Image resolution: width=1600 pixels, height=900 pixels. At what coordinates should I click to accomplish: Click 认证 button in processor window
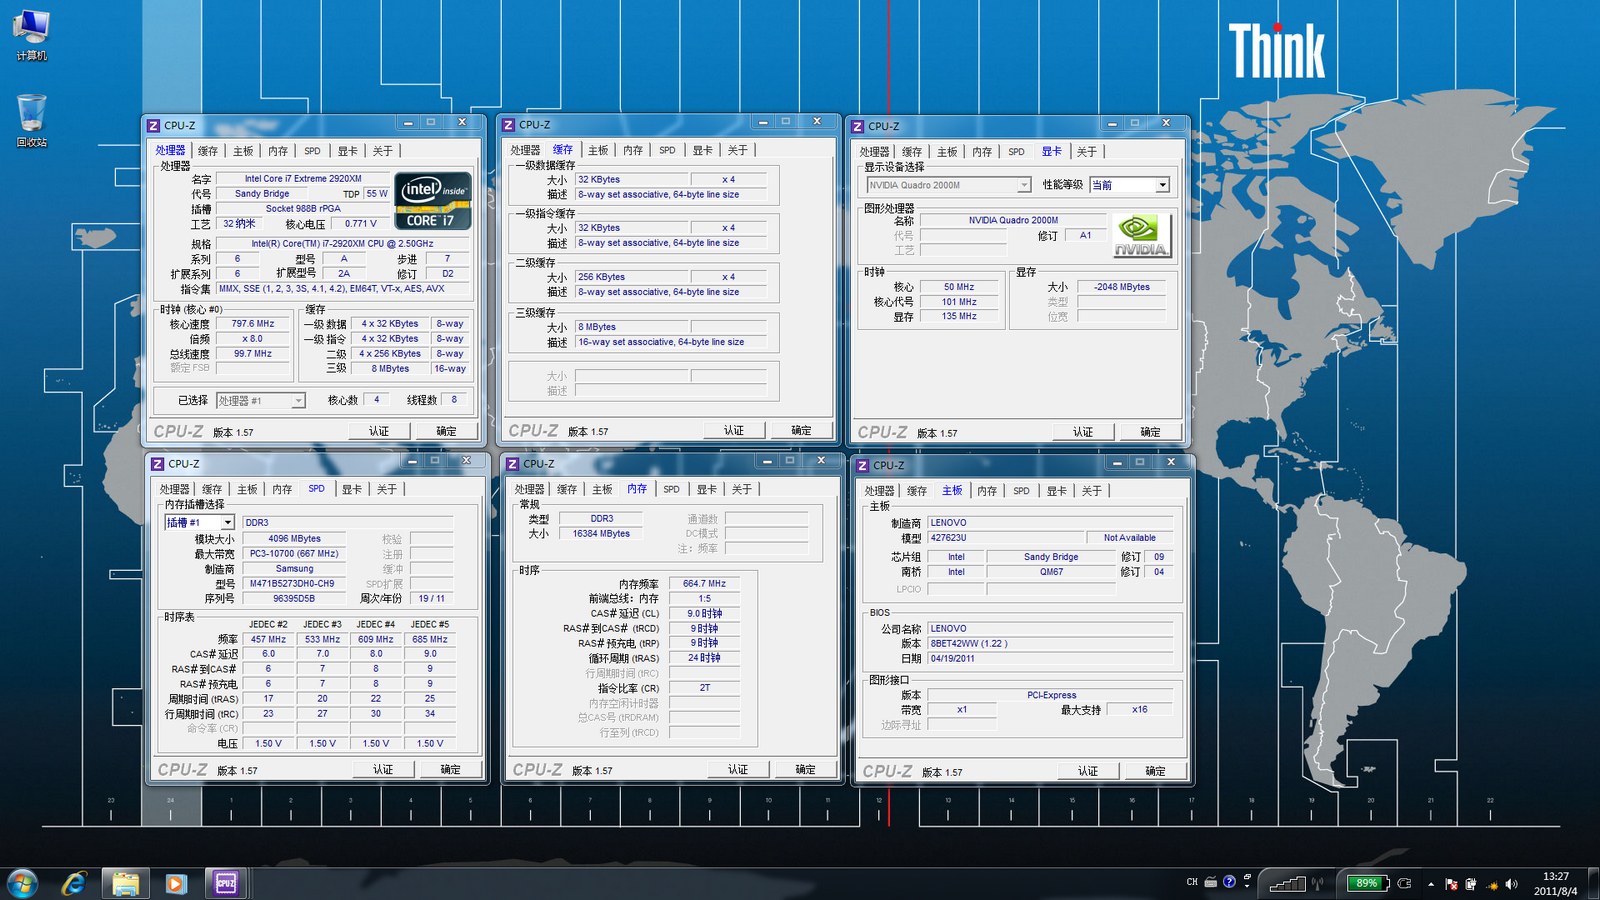[x=379, y=431]
